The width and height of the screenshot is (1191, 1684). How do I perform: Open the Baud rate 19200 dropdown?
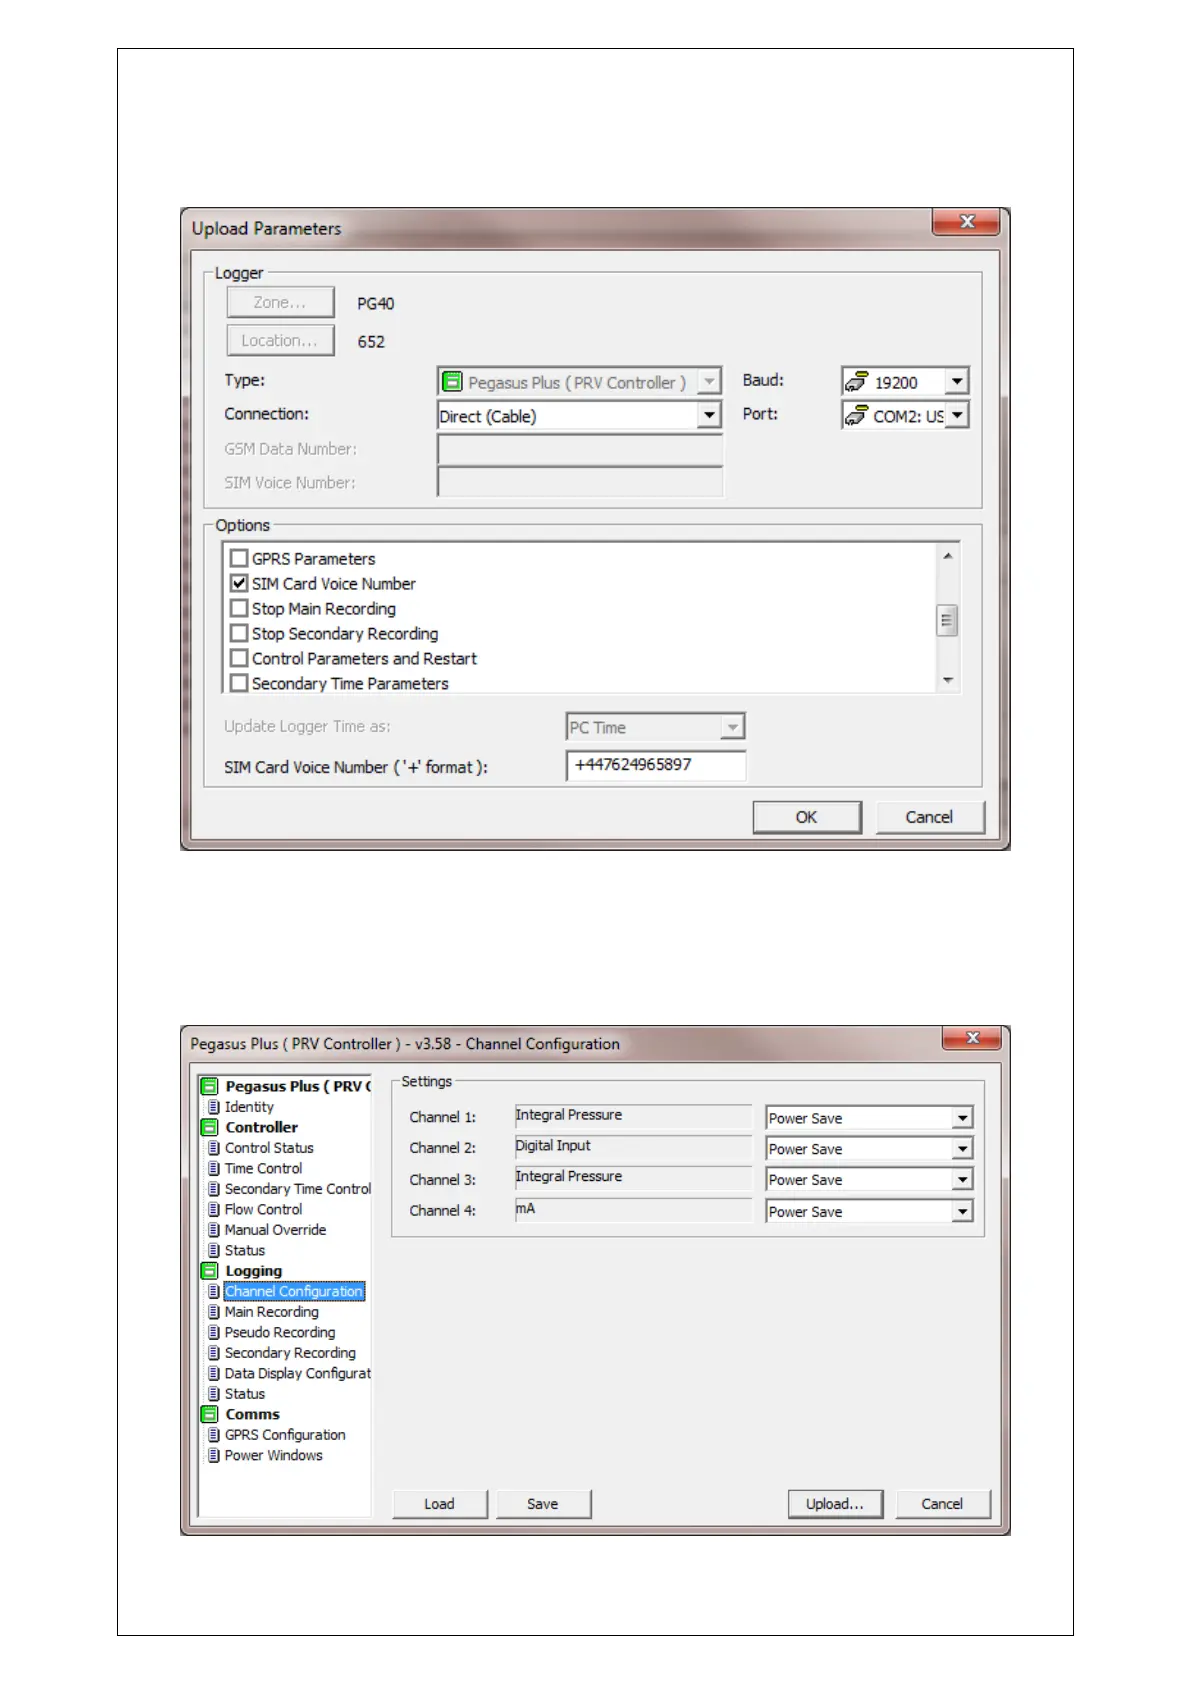957,382
